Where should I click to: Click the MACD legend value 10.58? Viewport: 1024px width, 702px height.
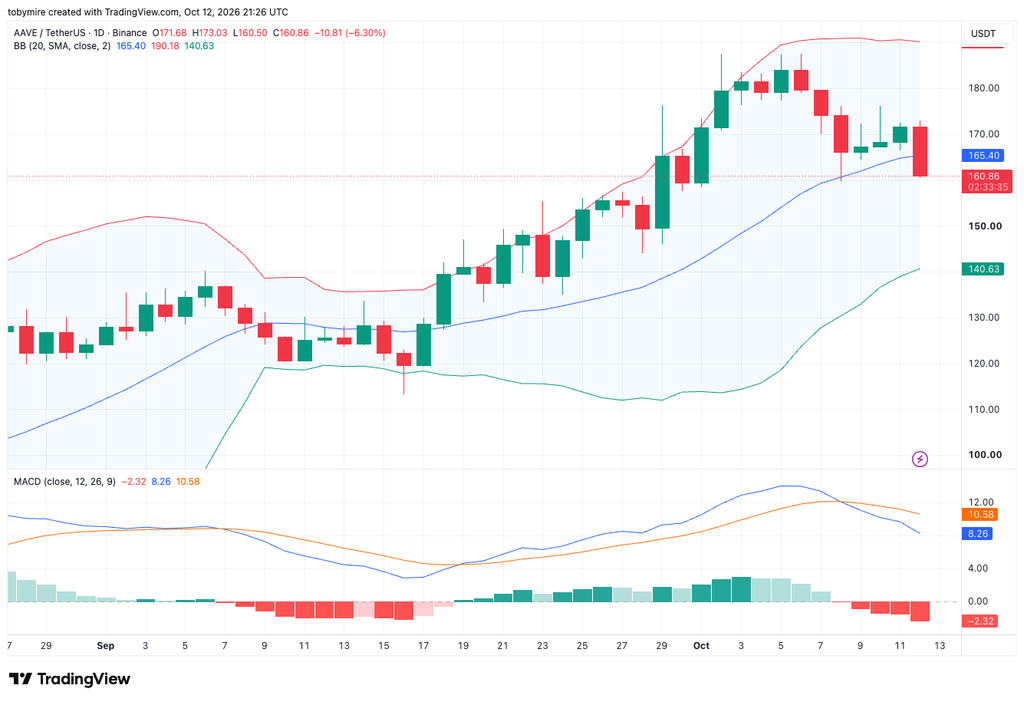click(x=188, y=481)
